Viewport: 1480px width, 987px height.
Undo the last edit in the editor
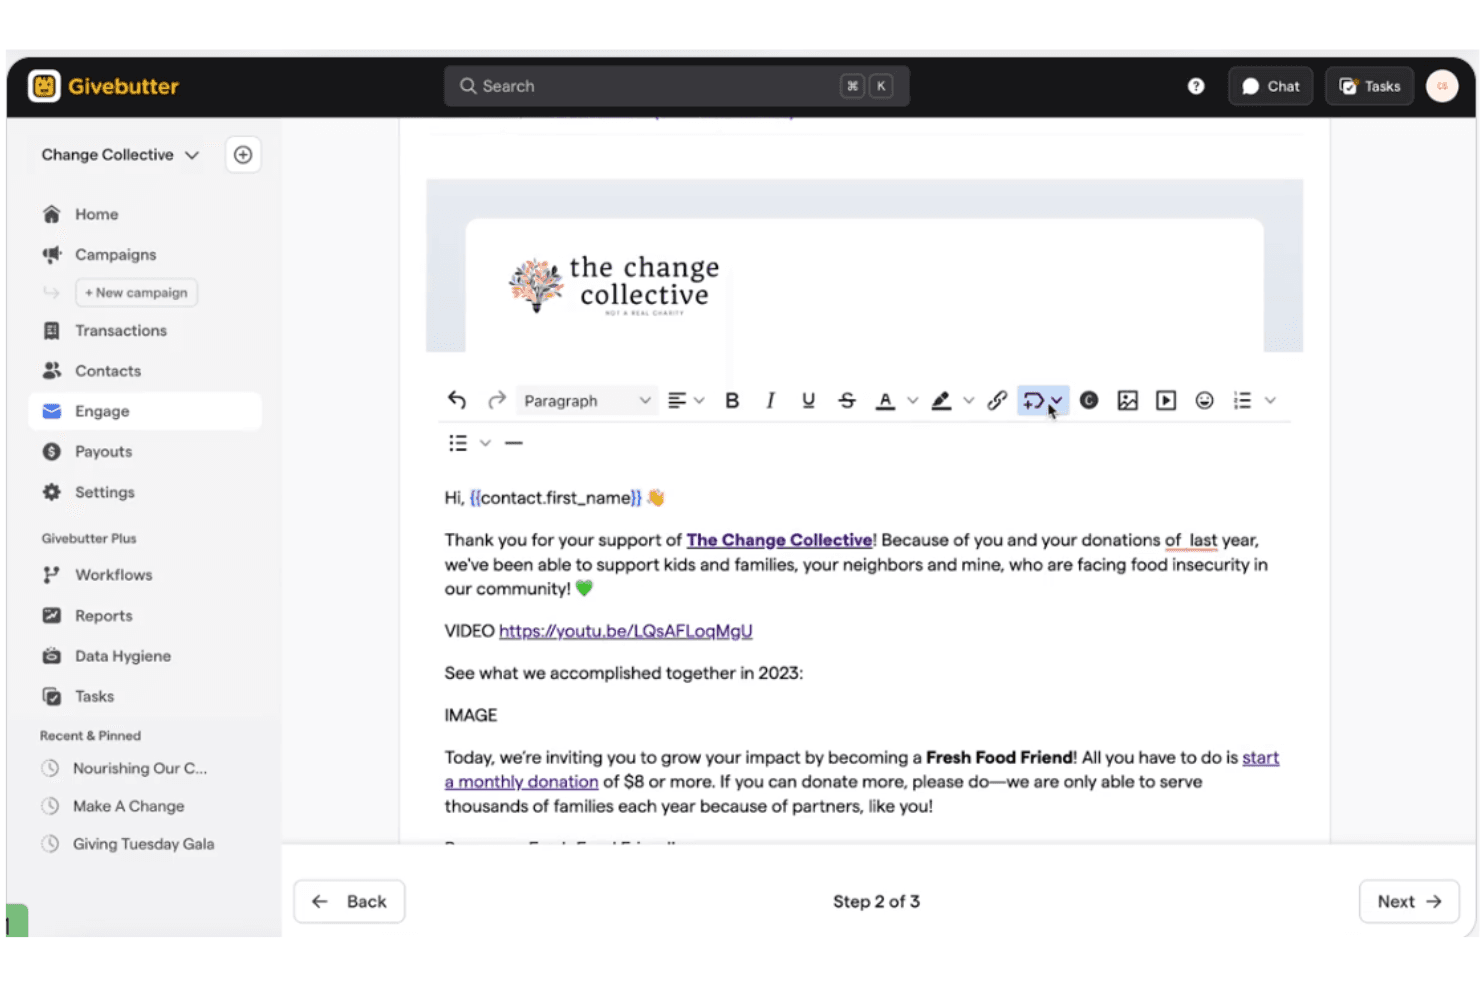pyautogui.click(x=457, y=401)
